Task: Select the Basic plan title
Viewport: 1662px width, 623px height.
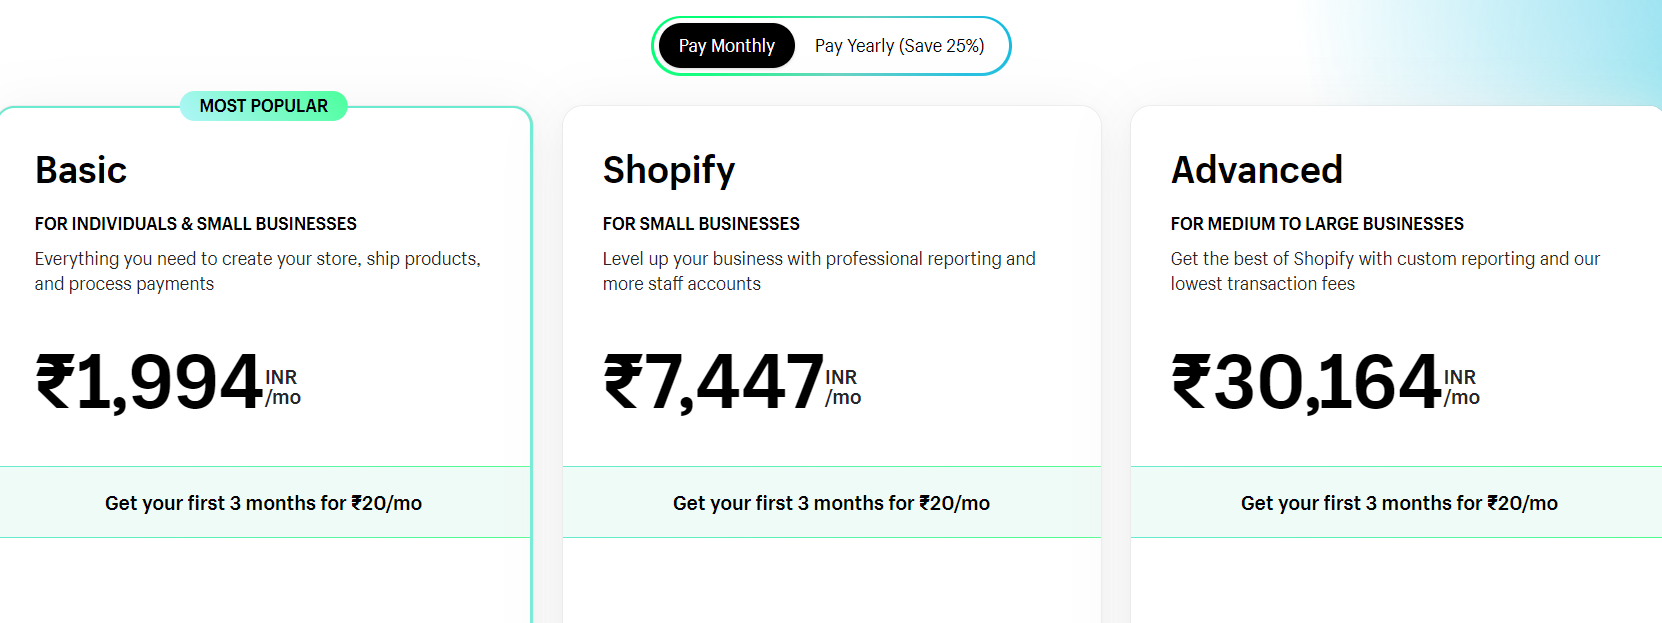Action: [80, 170]
